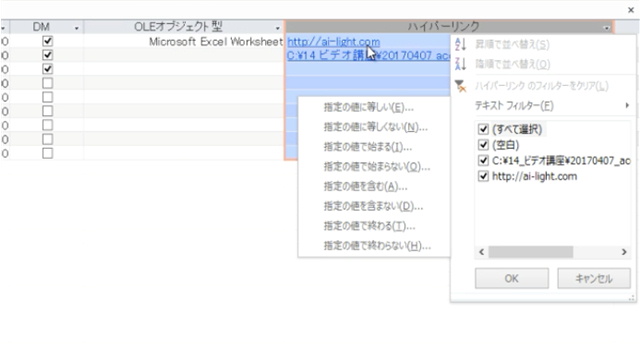Open the テキスト フィルター(F) menu item
This screenshot has height=360, width=640.
coord(514,106)
